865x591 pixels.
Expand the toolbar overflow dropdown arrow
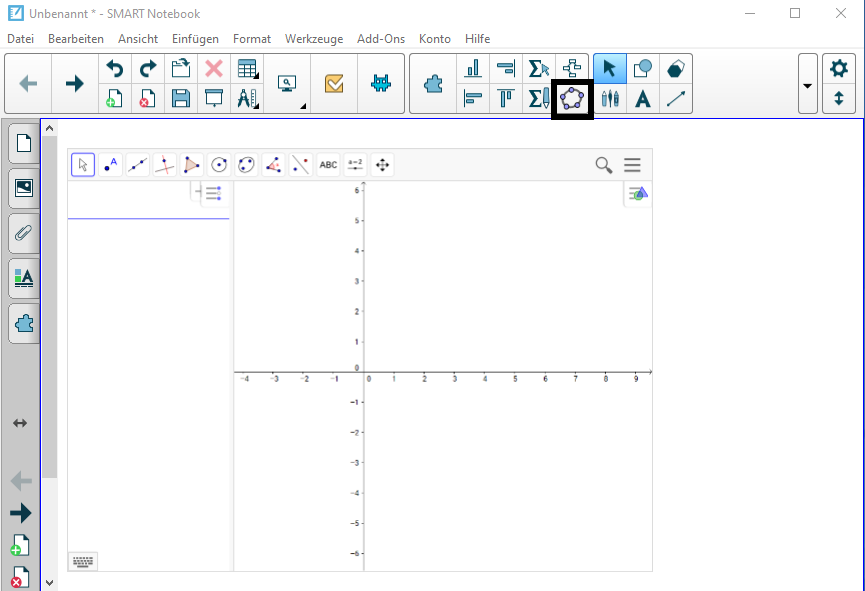pos(808,84)
